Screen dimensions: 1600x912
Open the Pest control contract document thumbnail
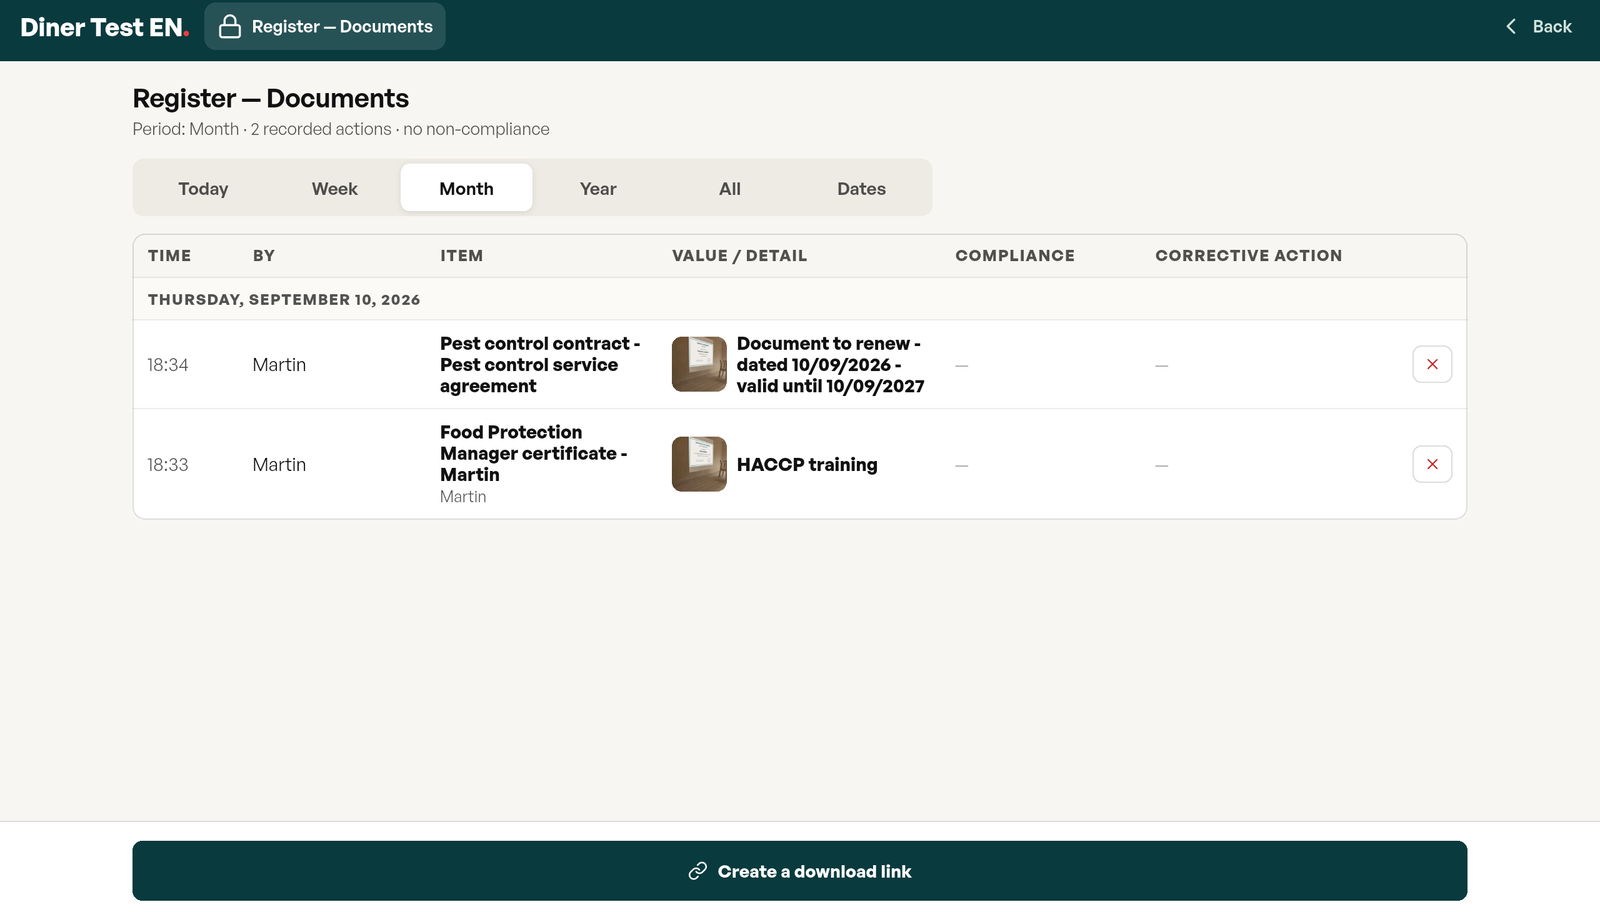pyautogui.click(x=699, y=364)
